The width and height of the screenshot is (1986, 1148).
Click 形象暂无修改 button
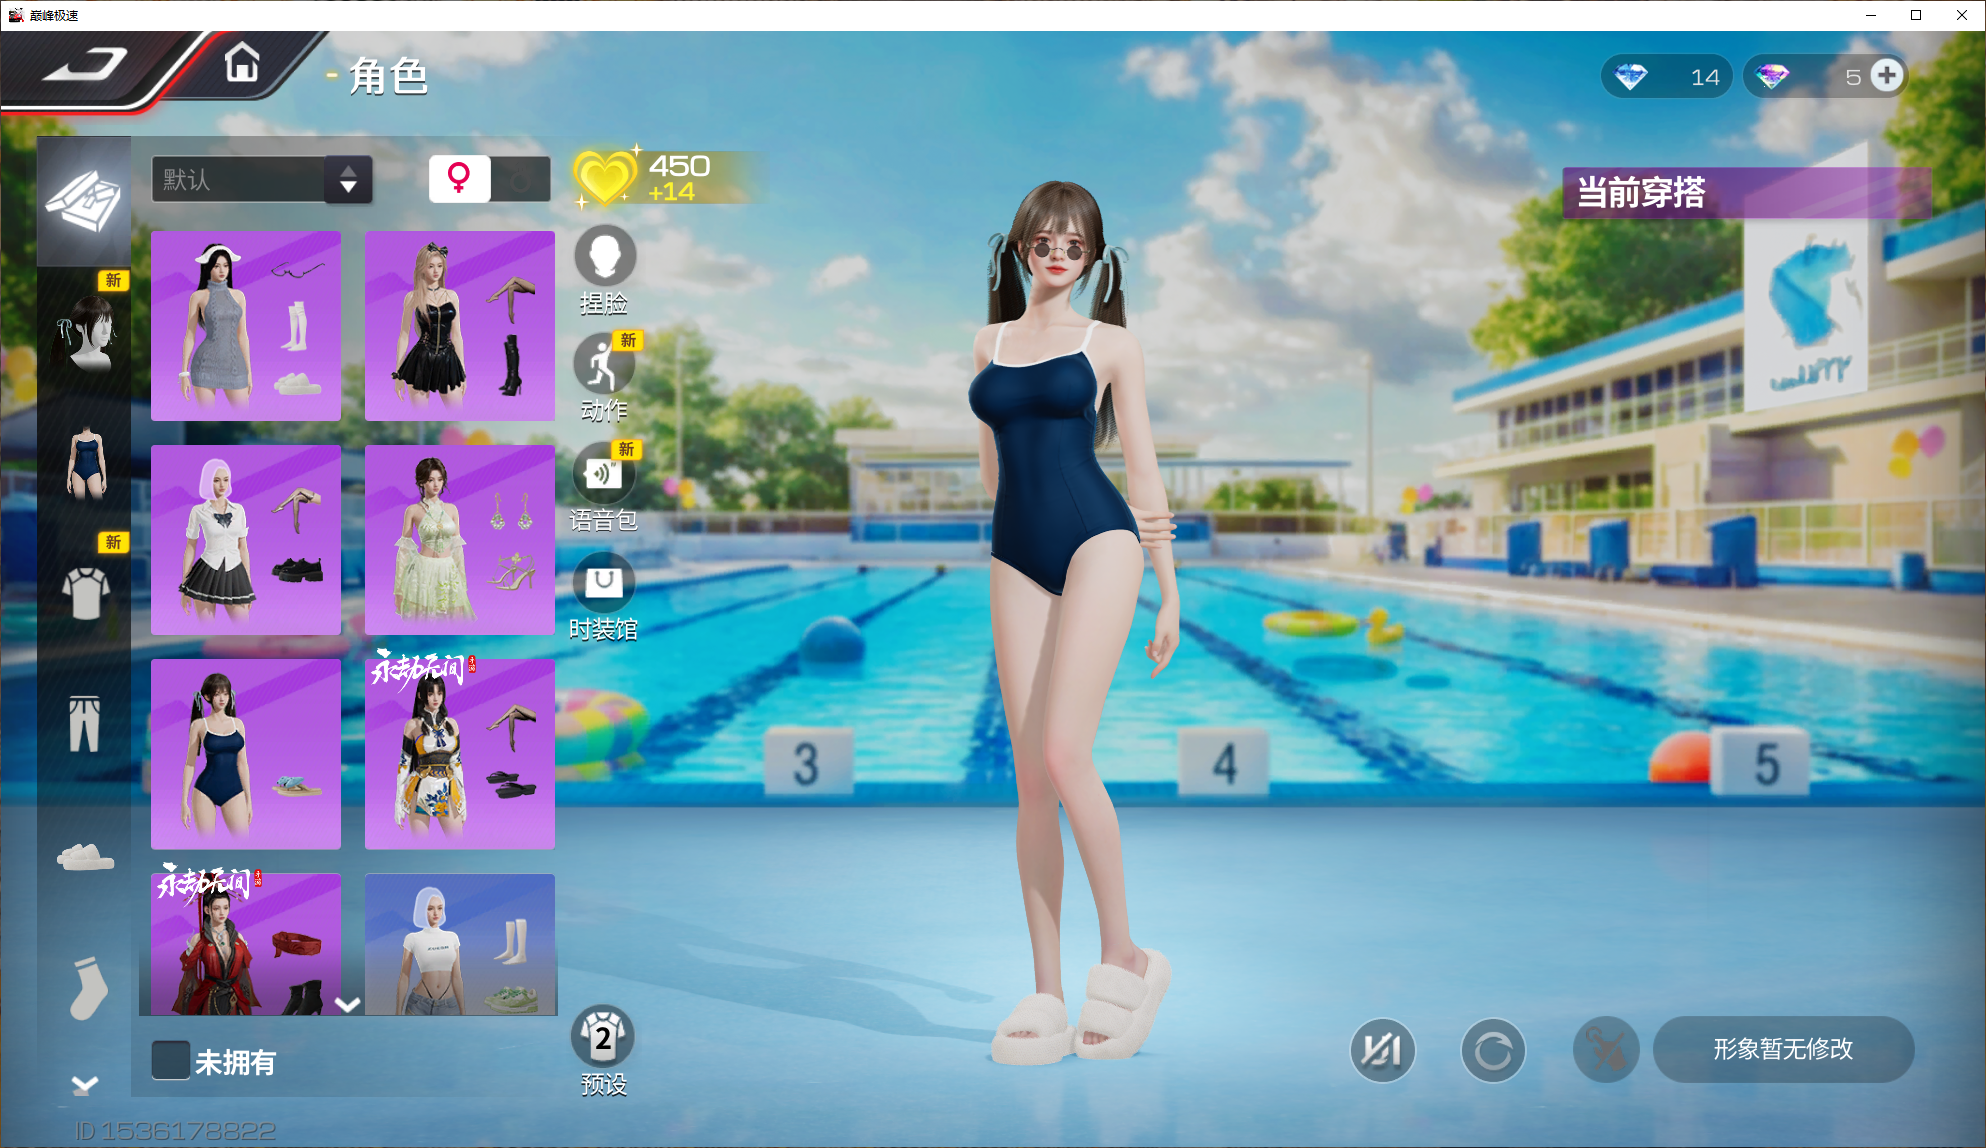pos(1783,1049)
